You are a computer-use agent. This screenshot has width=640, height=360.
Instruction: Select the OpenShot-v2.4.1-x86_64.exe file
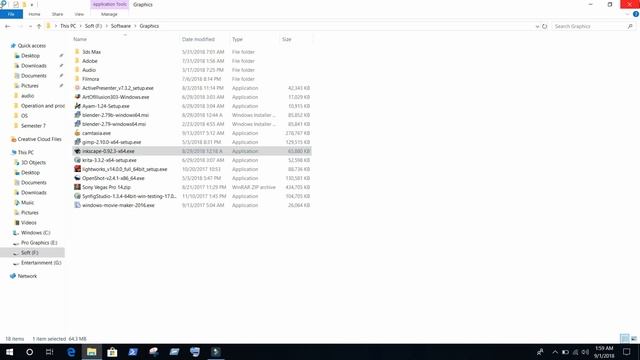pyautogui.click(x=113, y=178)
